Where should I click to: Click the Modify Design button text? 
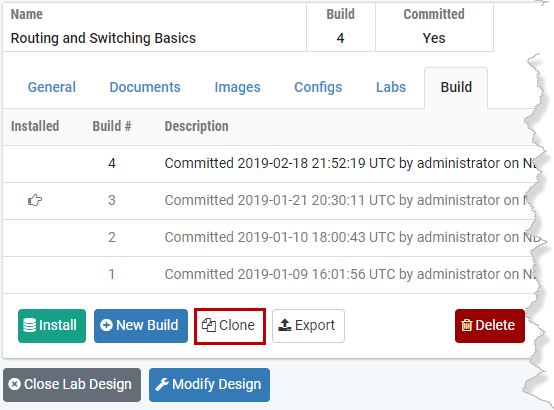(217, 384)
